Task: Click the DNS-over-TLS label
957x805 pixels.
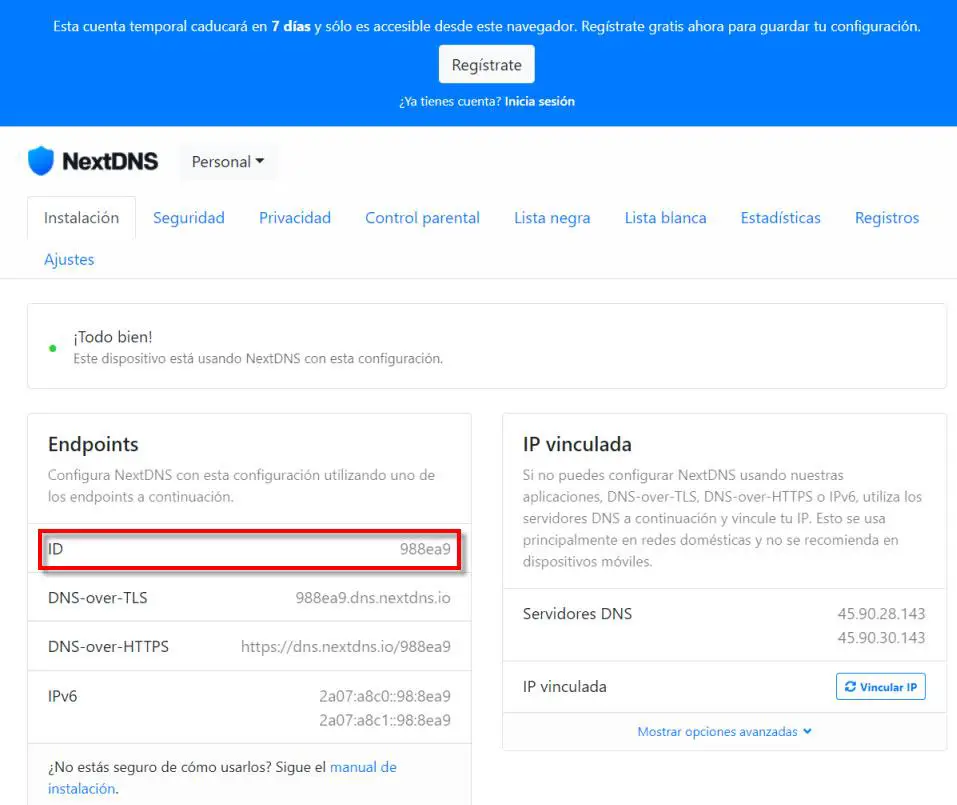Action: click(x=98, y=597)
